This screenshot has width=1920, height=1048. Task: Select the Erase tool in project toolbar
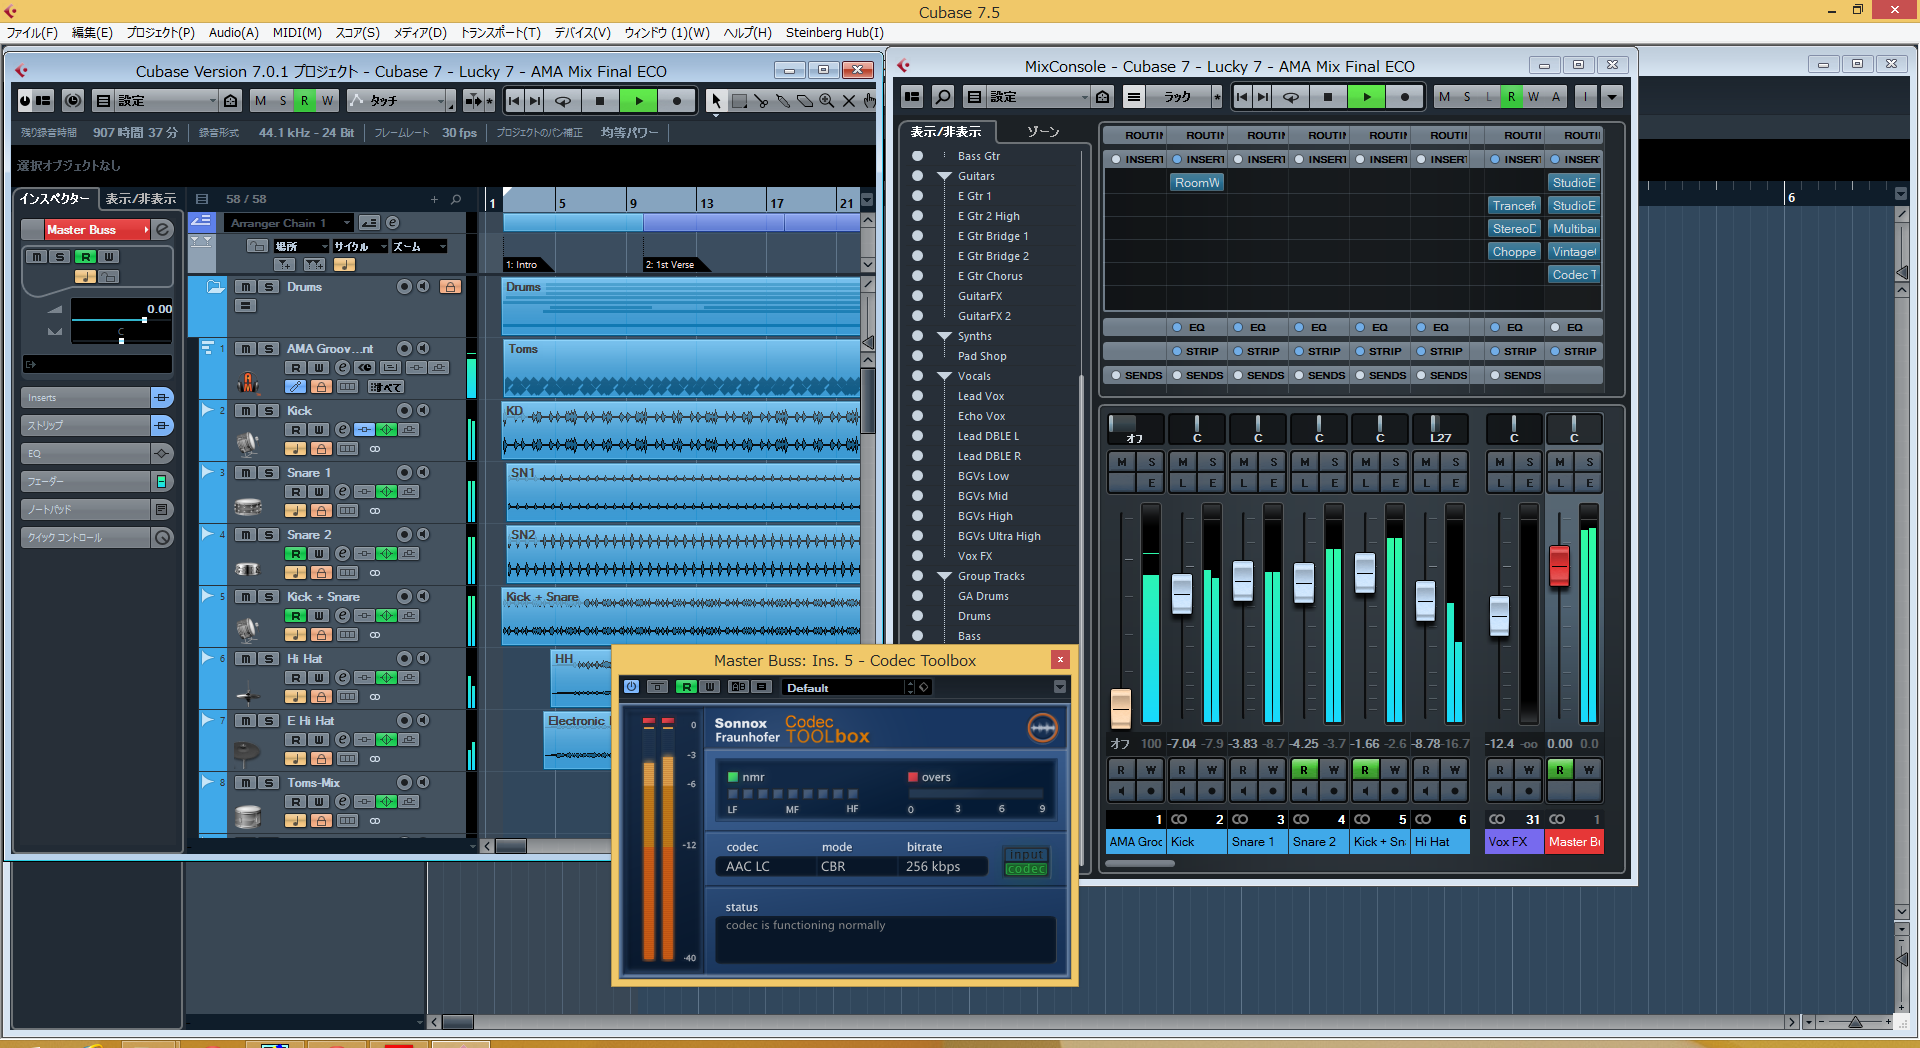[805, 101]
